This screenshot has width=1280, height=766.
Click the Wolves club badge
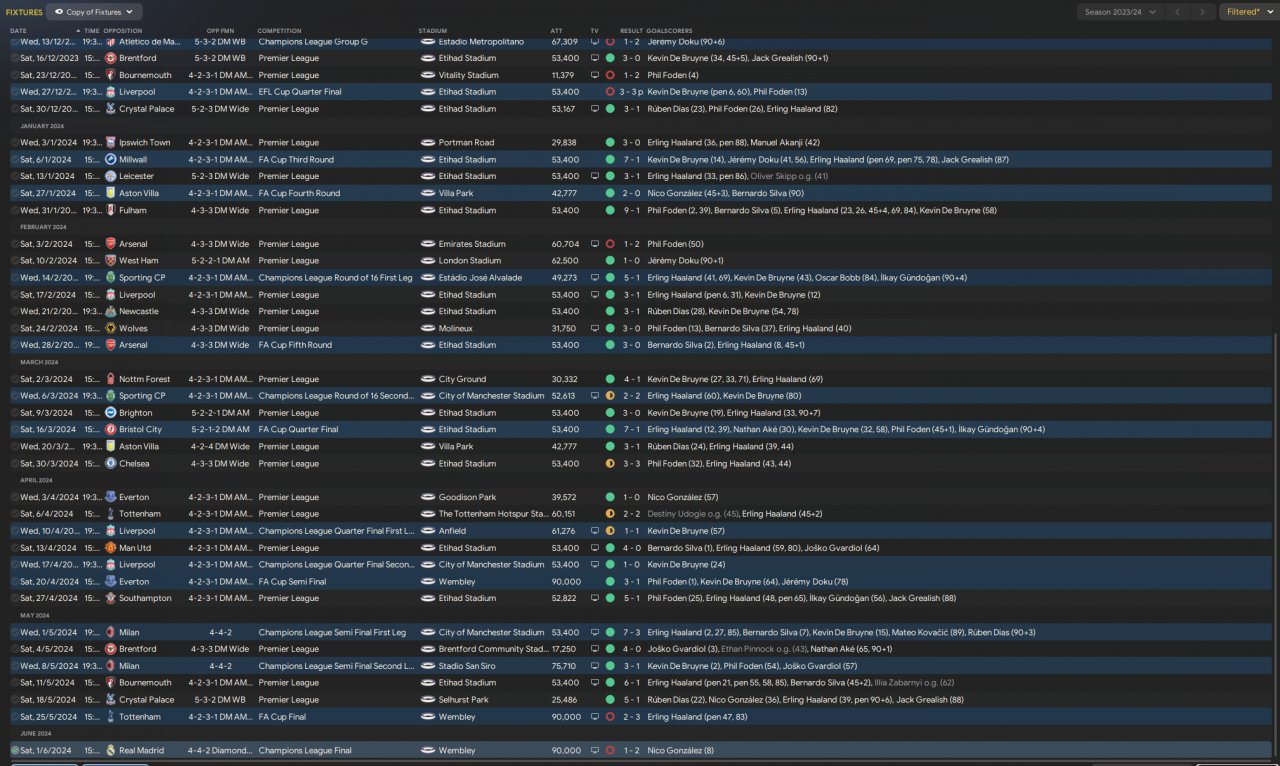pos(111,328)
